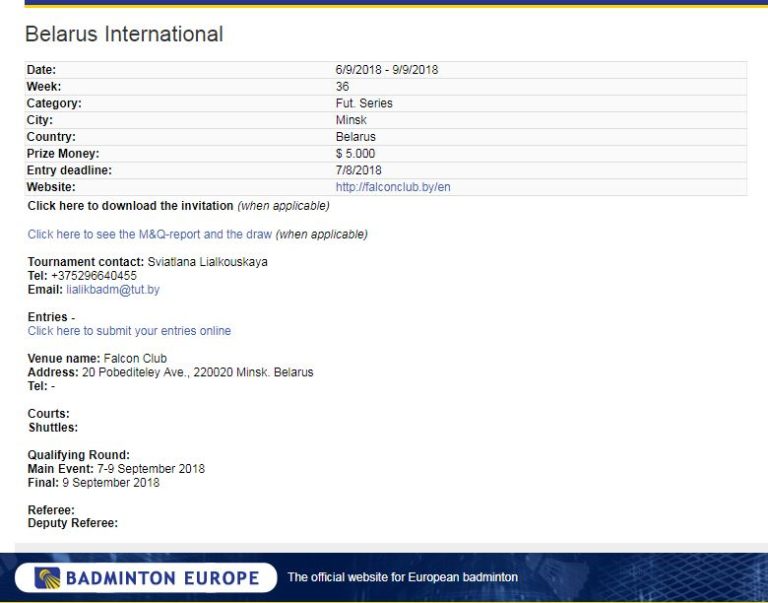Click the Badminton Europe logo

click(x=146, y=578)
